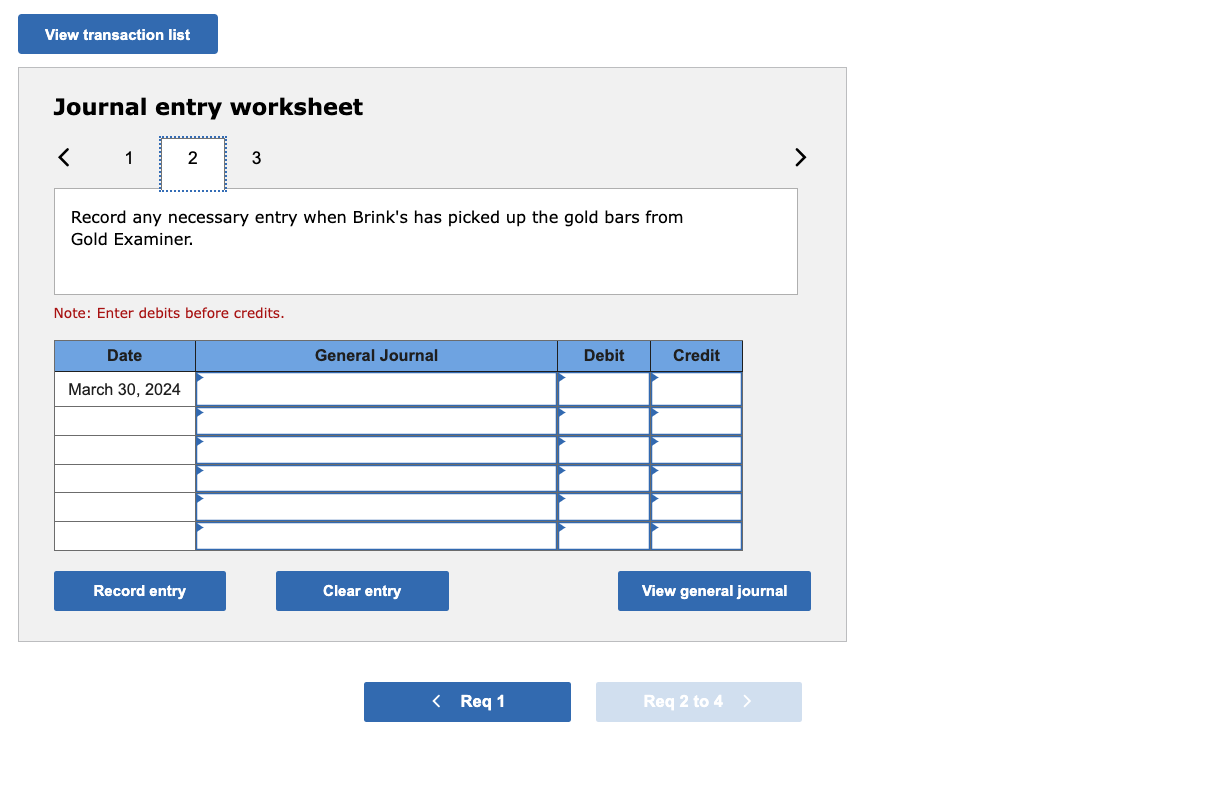
Task: Open the account dropdown in the last journal row
Action: (376, 534)
